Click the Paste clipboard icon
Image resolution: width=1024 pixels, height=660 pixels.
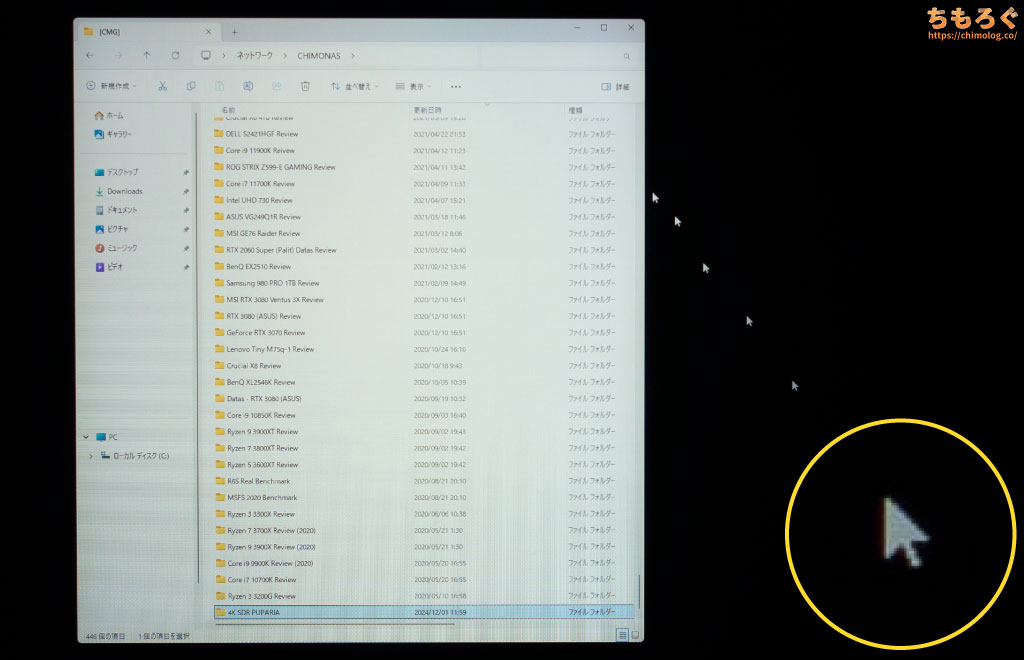(219, 86)
